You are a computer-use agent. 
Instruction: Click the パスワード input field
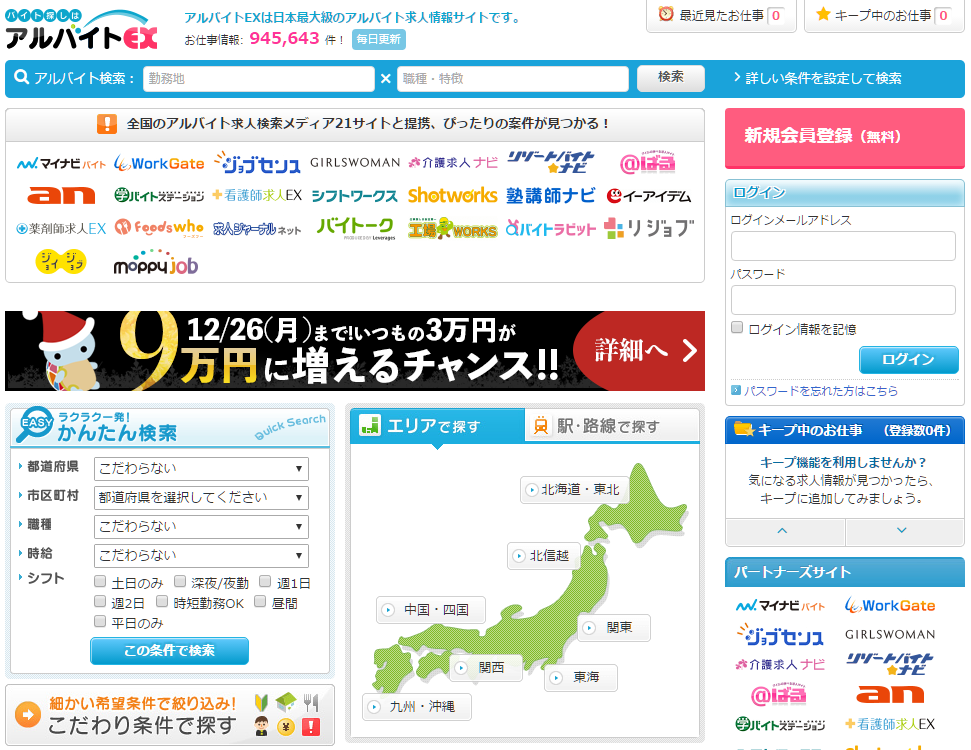843,300
